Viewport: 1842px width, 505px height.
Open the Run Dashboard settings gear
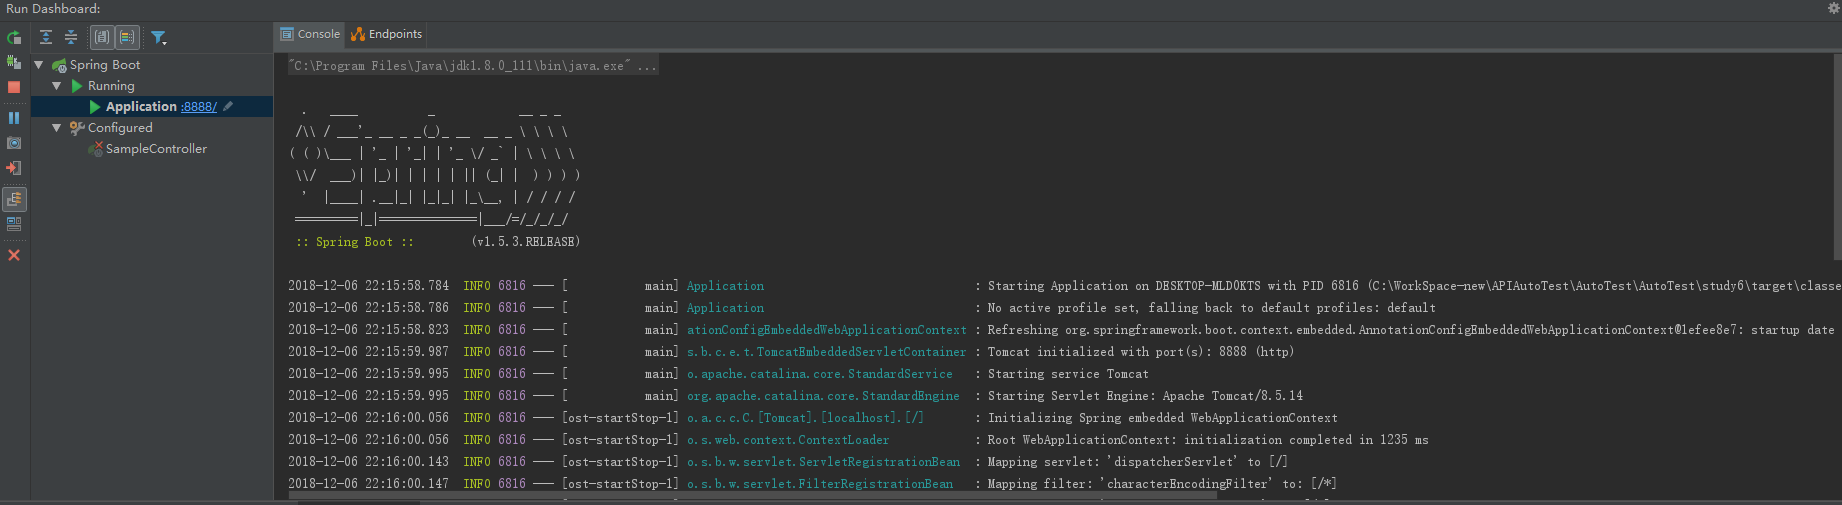[x=1833, y=8]
